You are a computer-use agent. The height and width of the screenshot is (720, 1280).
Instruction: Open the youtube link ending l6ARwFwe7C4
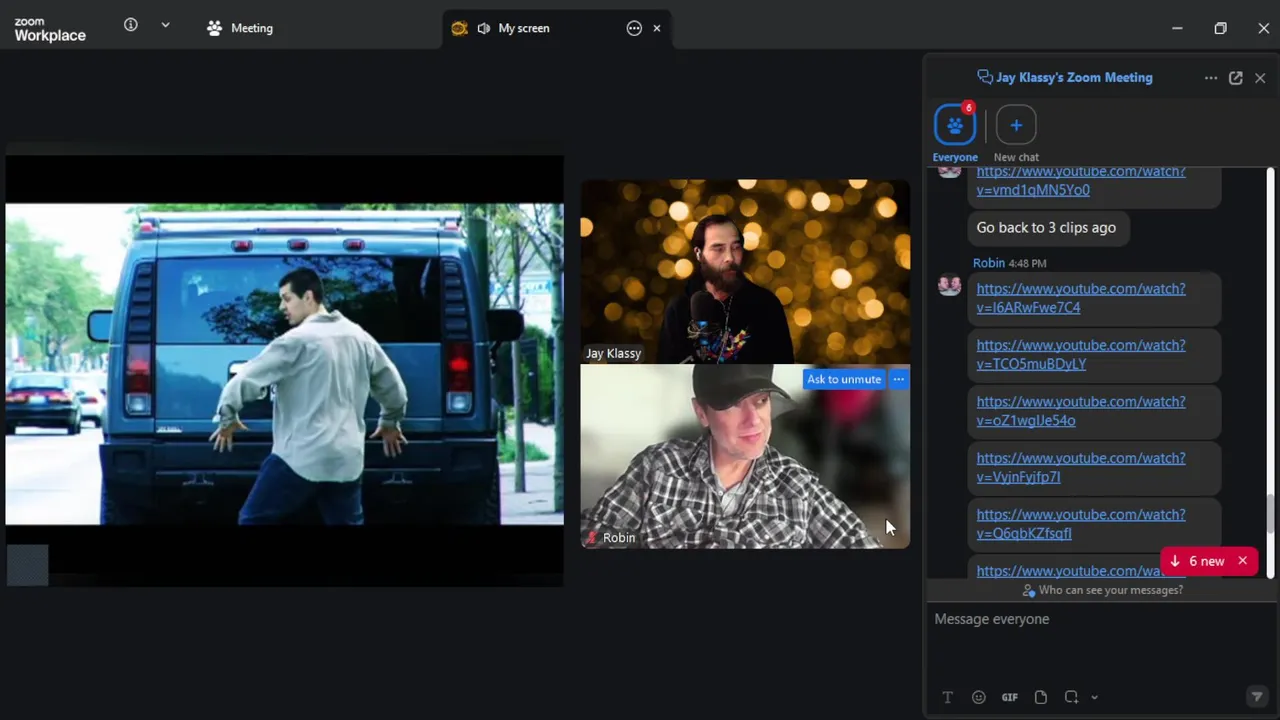(x=1081, y=298)
